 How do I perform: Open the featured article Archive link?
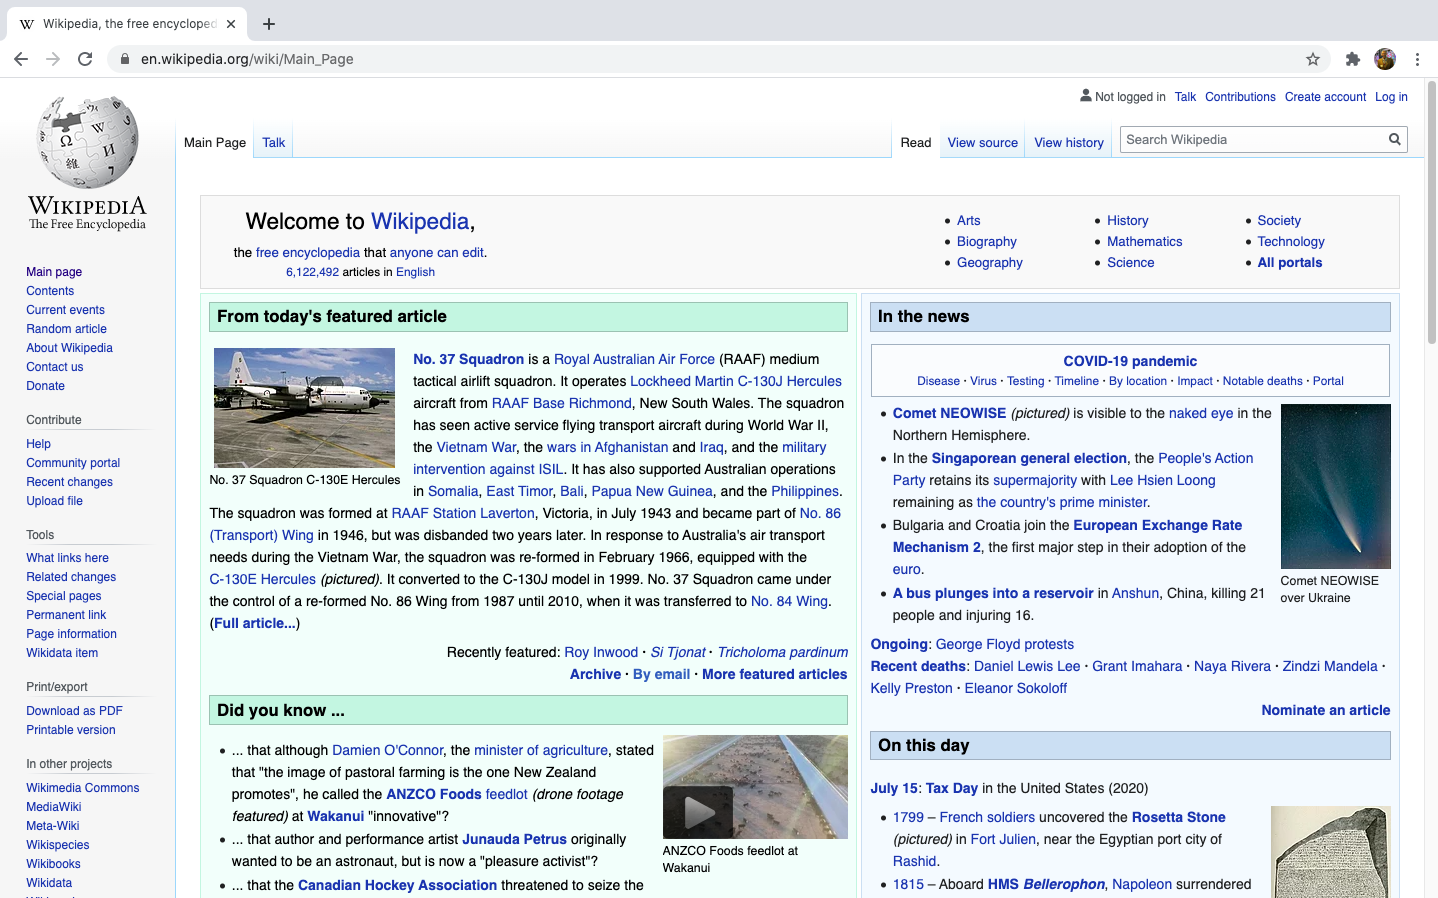coord(595,674)
